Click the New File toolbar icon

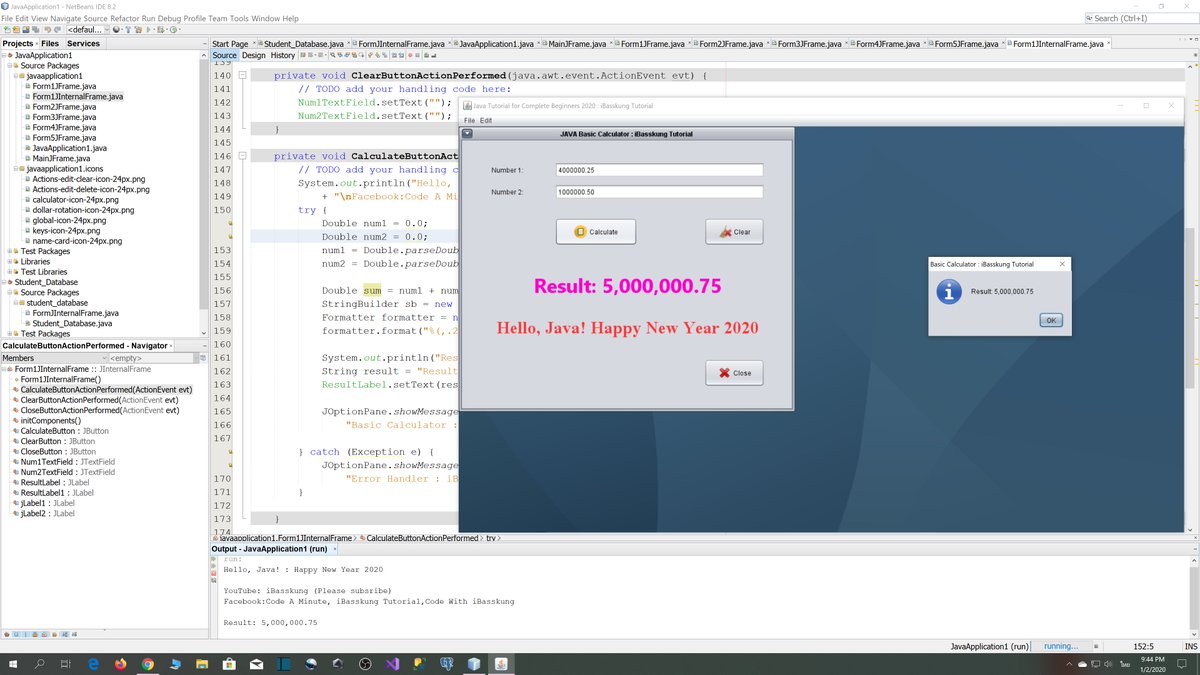point(7,29)
